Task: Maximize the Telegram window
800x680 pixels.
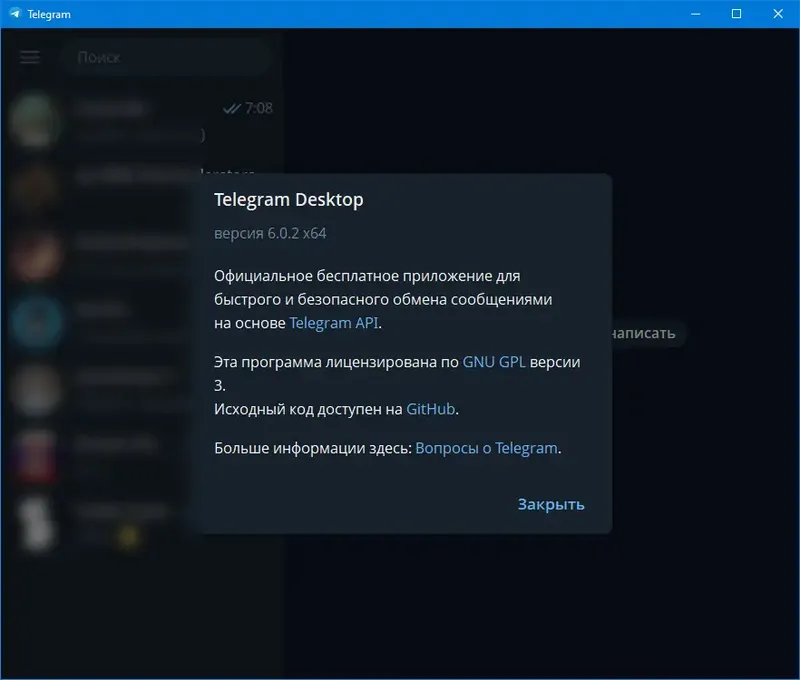Action: 736,14
